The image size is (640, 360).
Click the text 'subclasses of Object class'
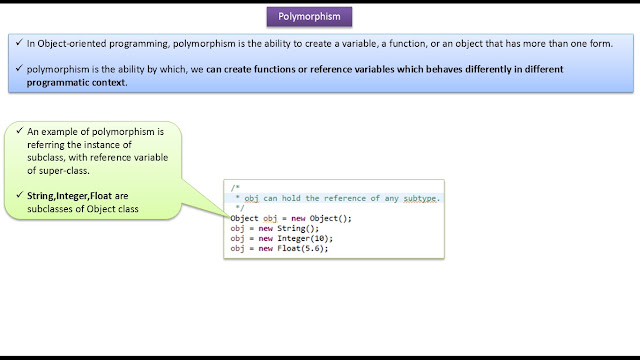pos(83,209)
